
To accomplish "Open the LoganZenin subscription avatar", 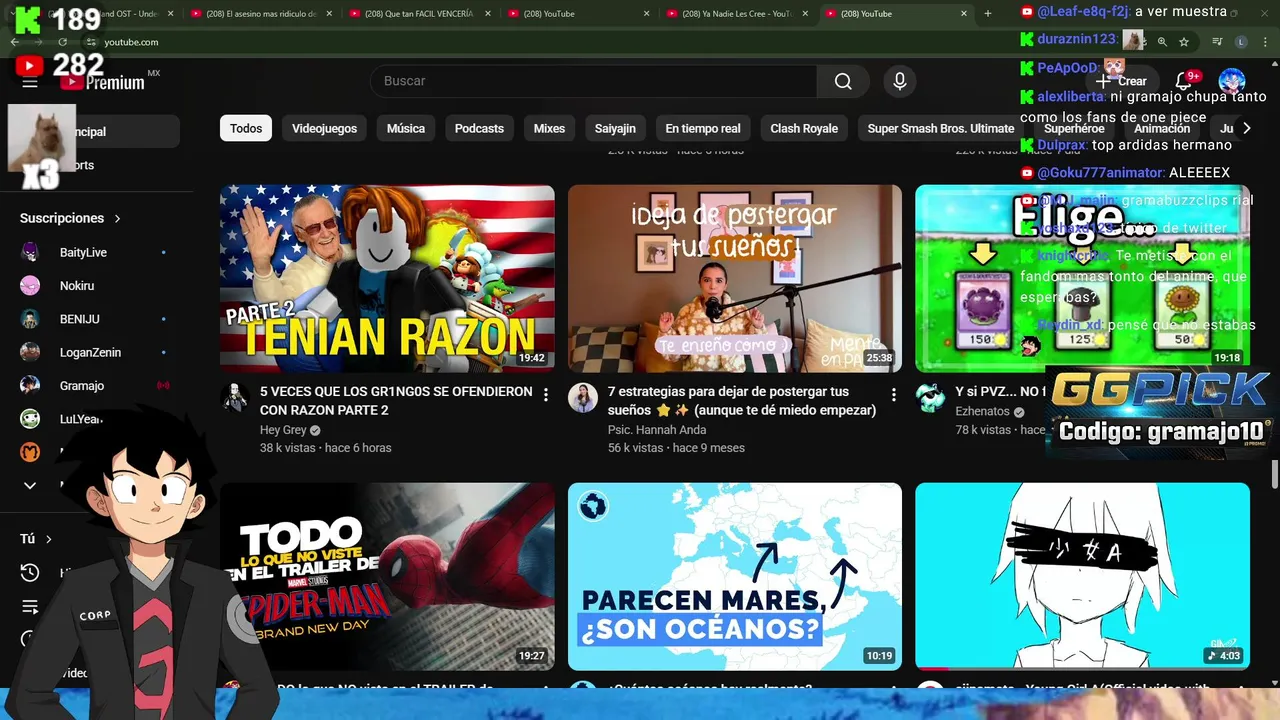I will (x=30, y=352).
